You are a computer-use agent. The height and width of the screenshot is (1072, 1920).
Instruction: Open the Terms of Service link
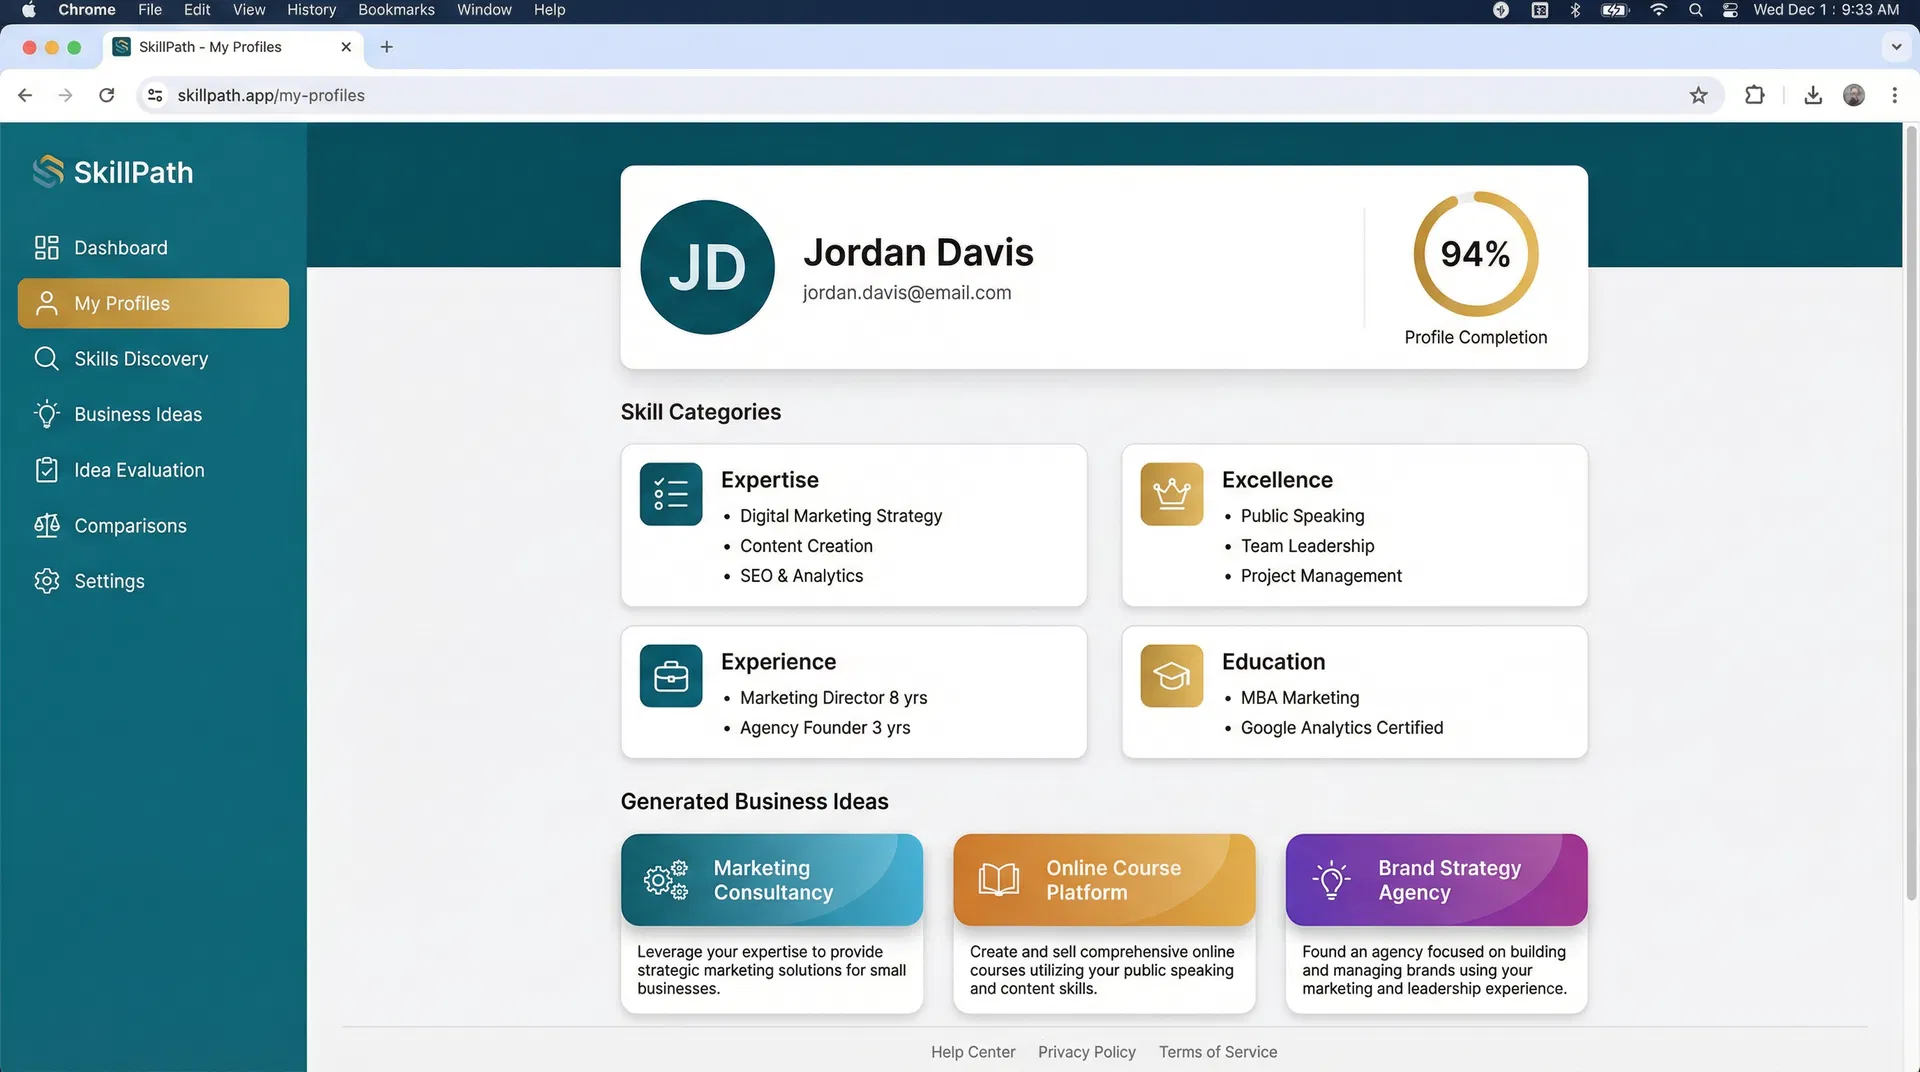tap(1217, 1051)
